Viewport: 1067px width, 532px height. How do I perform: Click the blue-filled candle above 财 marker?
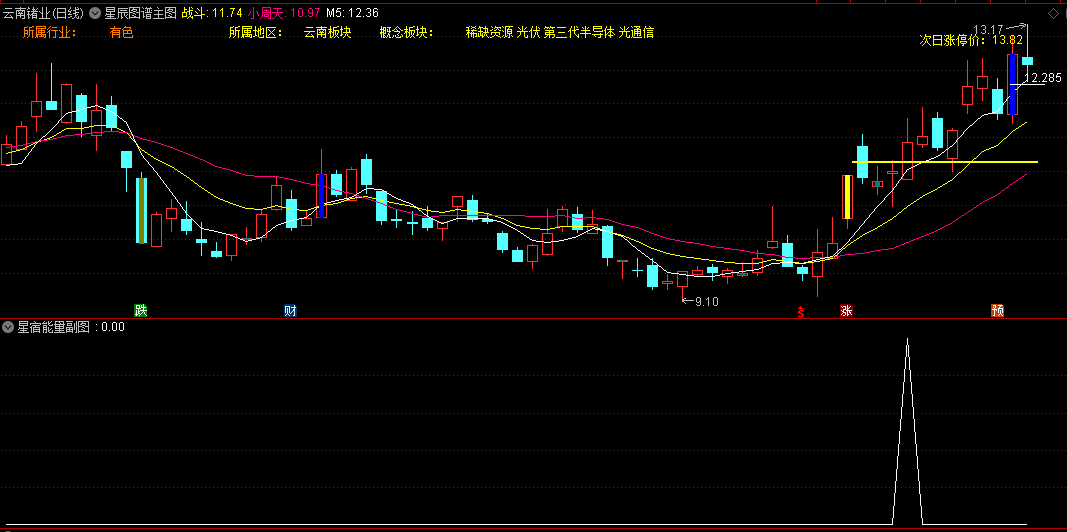pyautogui.click(x=321, y=195)
